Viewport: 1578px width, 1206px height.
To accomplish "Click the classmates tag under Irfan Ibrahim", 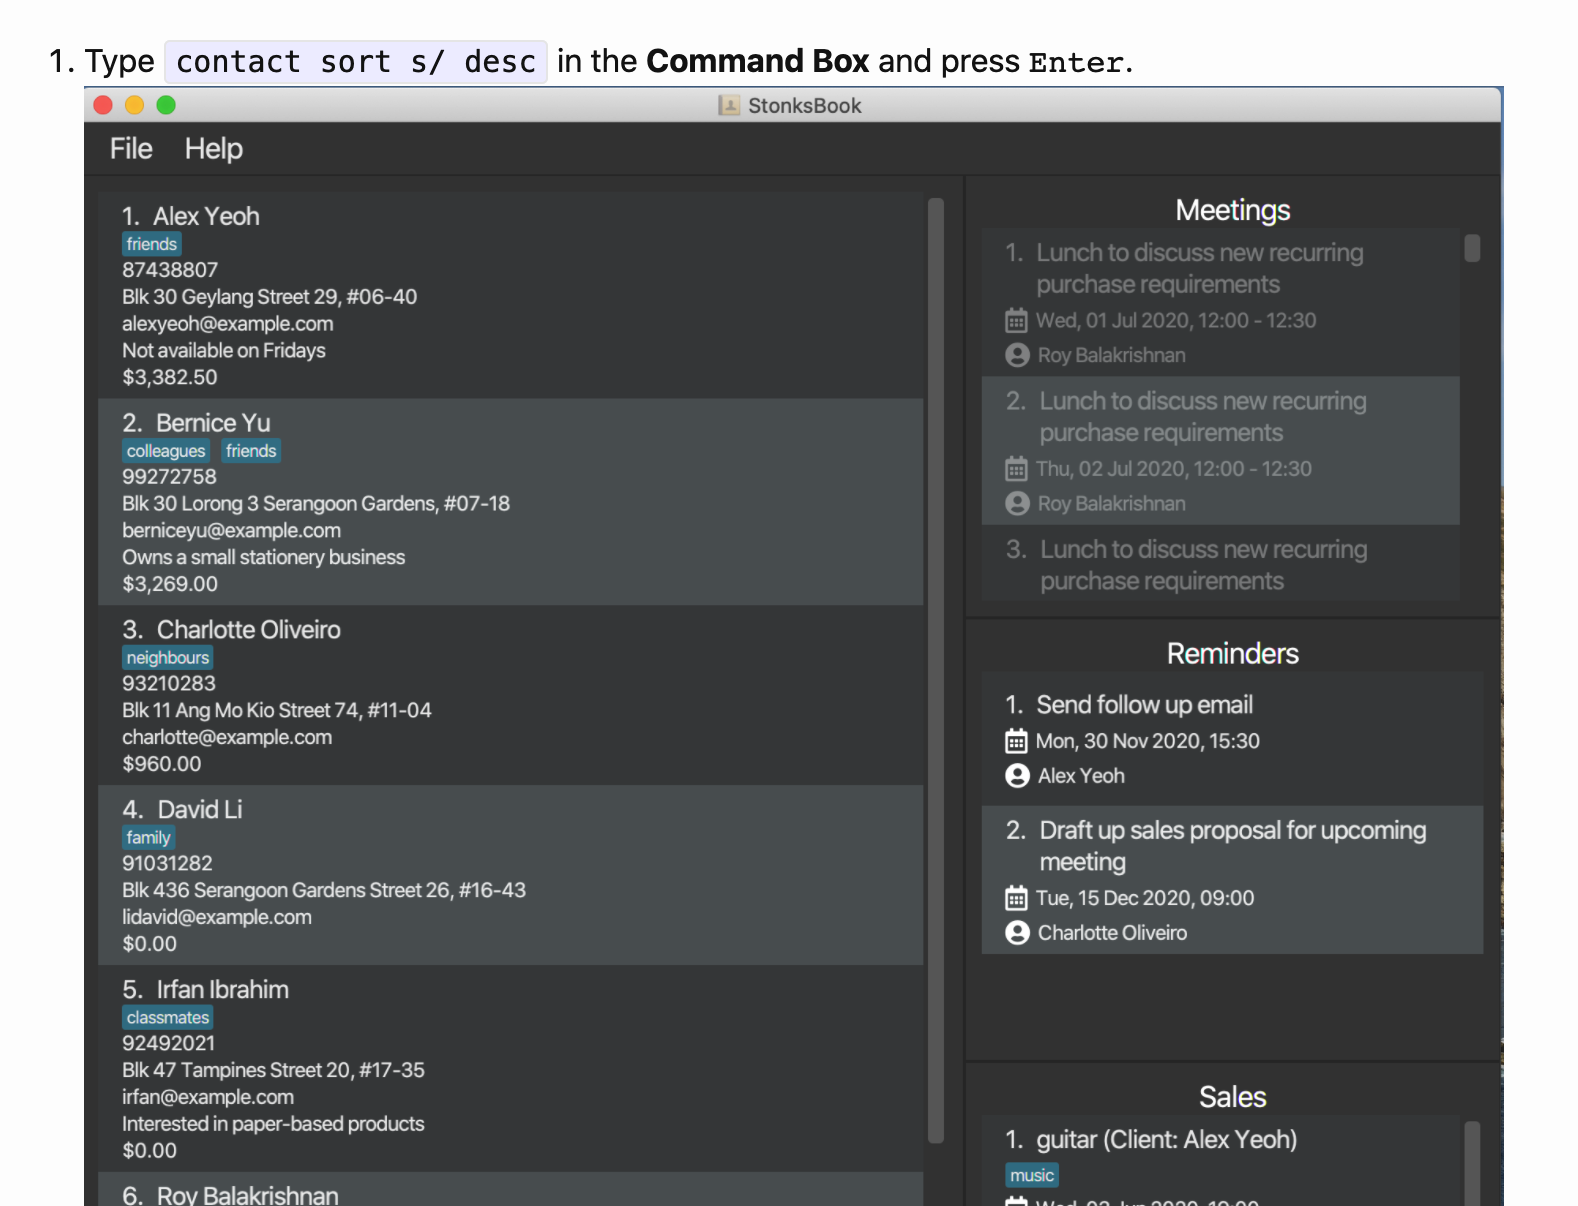I will 168,1018.
